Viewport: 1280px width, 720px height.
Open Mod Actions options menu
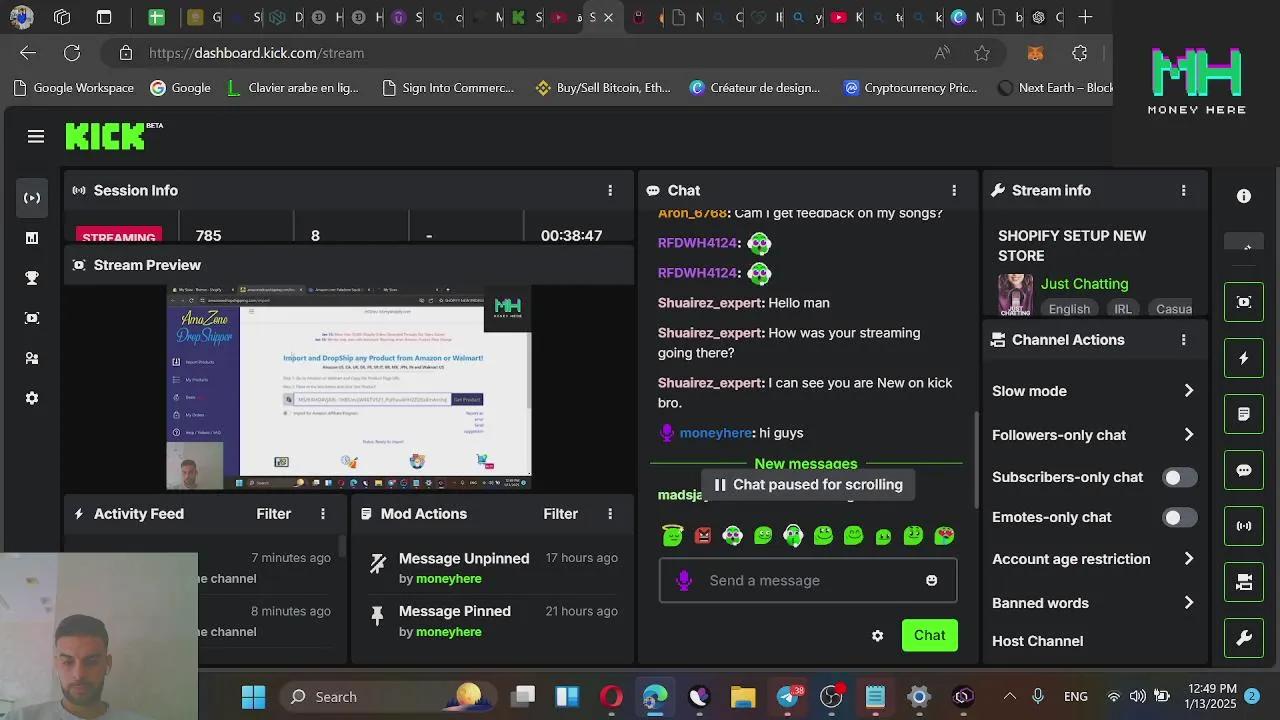610,514
